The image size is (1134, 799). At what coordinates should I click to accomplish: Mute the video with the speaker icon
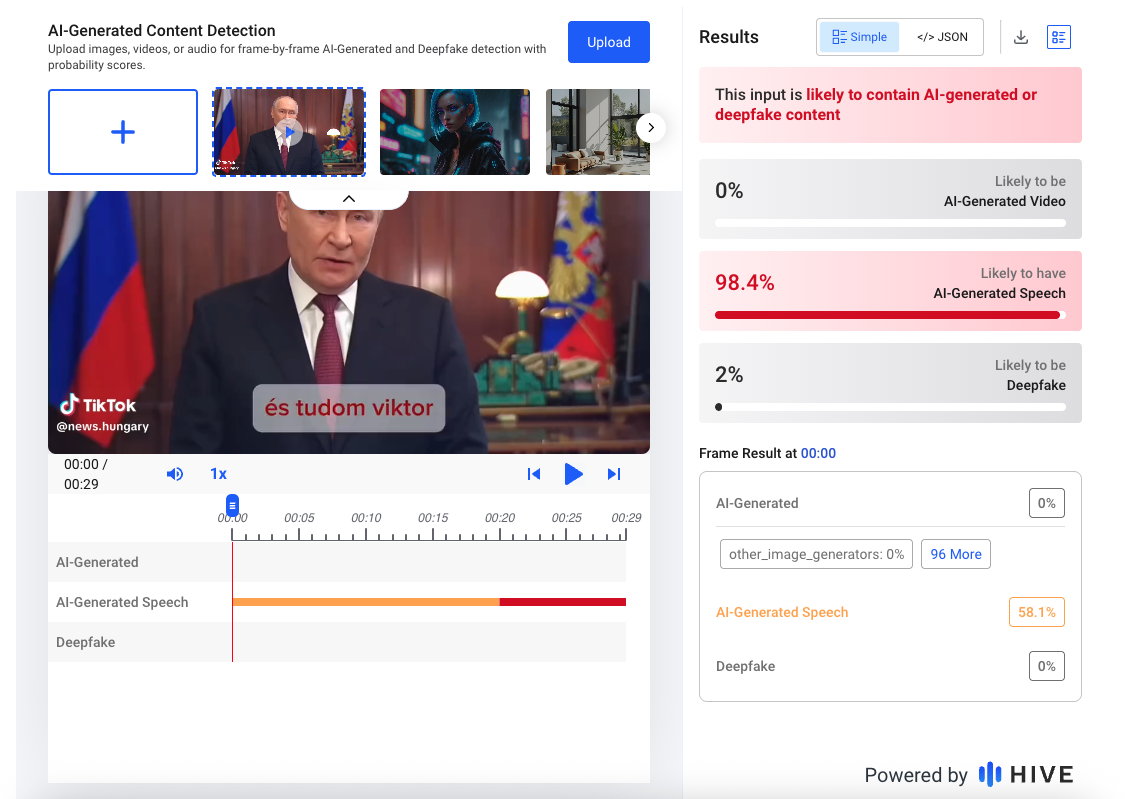point(175,474)
